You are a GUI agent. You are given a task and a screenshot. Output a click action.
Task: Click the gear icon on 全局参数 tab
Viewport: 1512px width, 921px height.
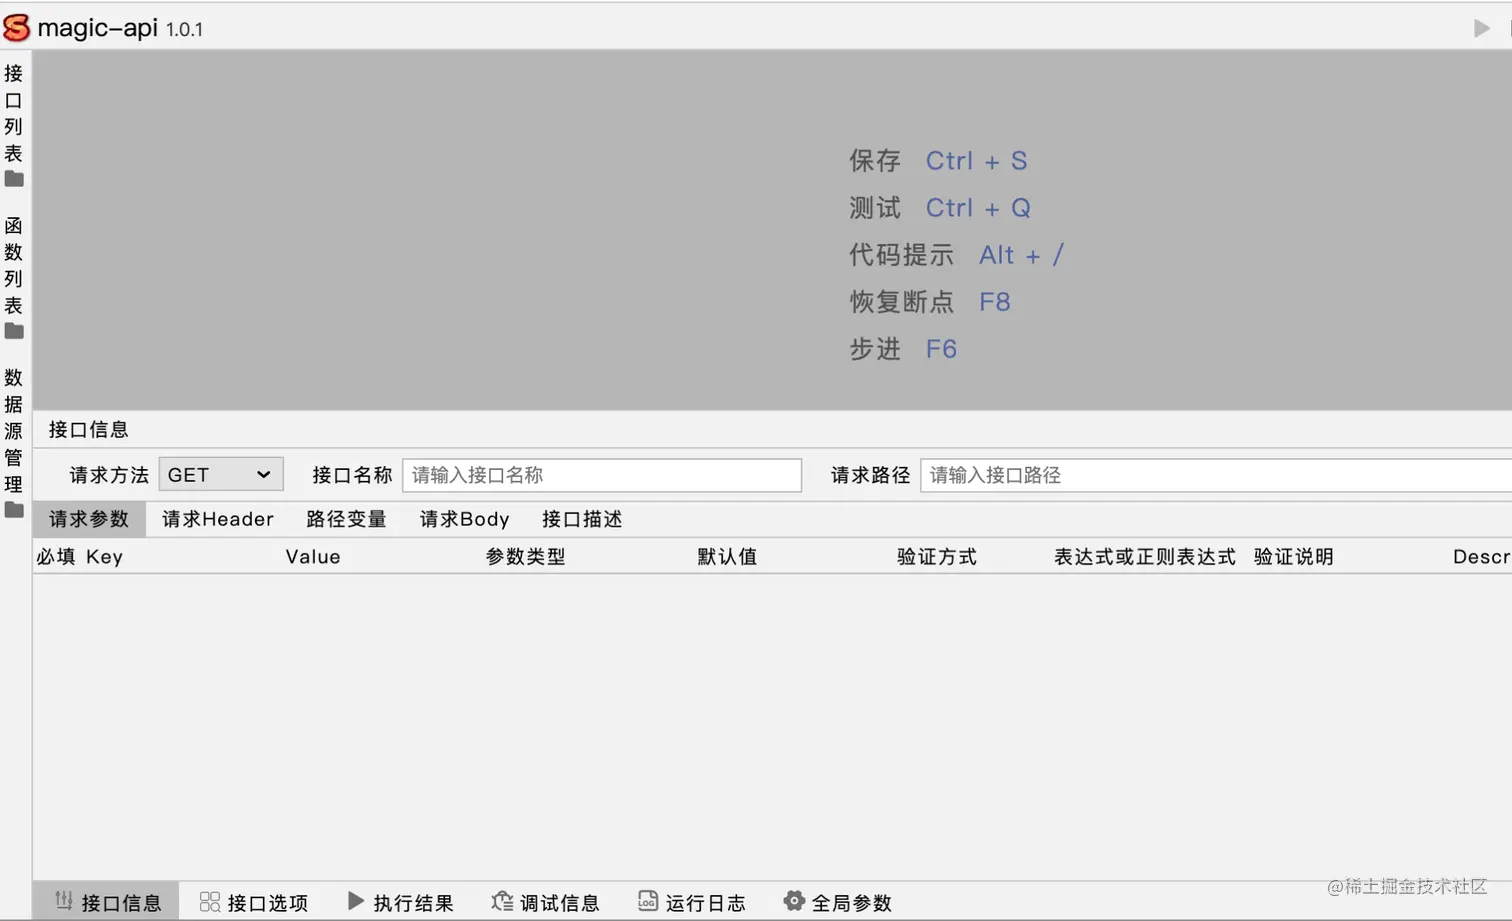[793, 902]
